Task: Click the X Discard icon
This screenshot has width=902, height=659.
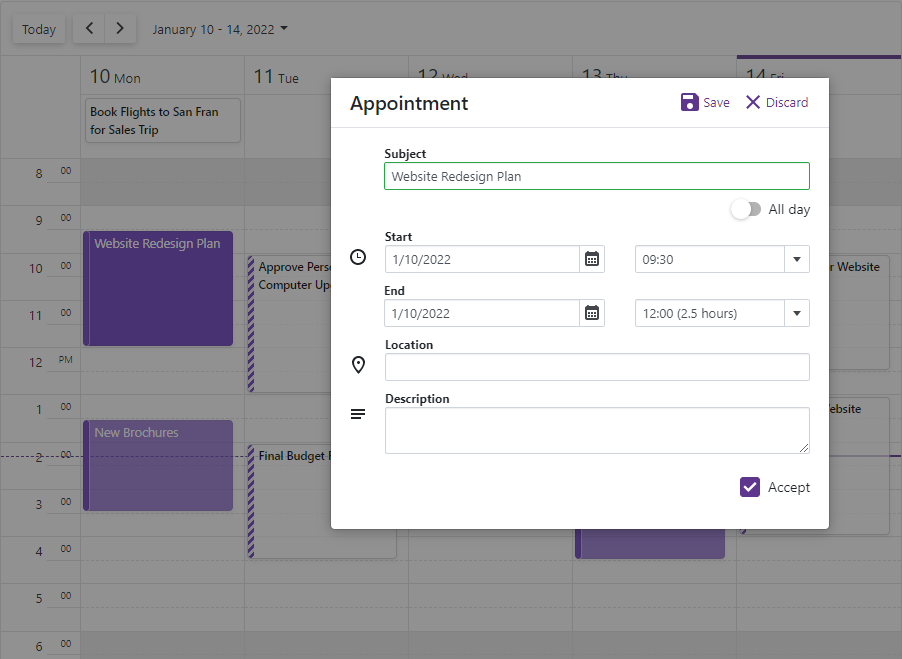Action: pos(753,101)
